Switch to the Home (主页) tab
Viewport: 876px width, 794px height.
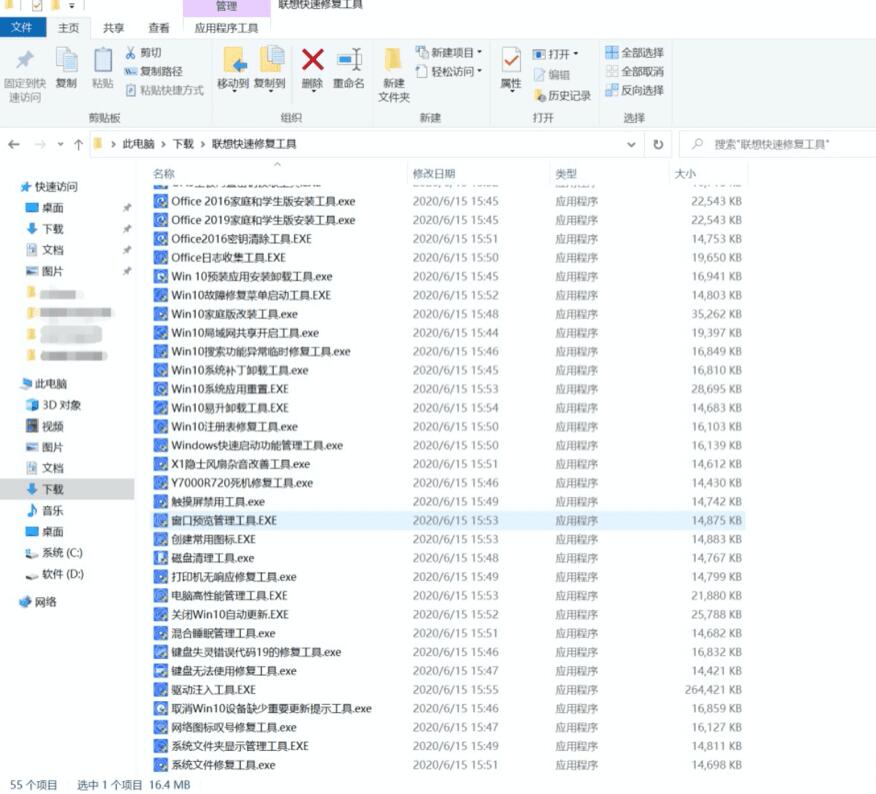[69, 28]
